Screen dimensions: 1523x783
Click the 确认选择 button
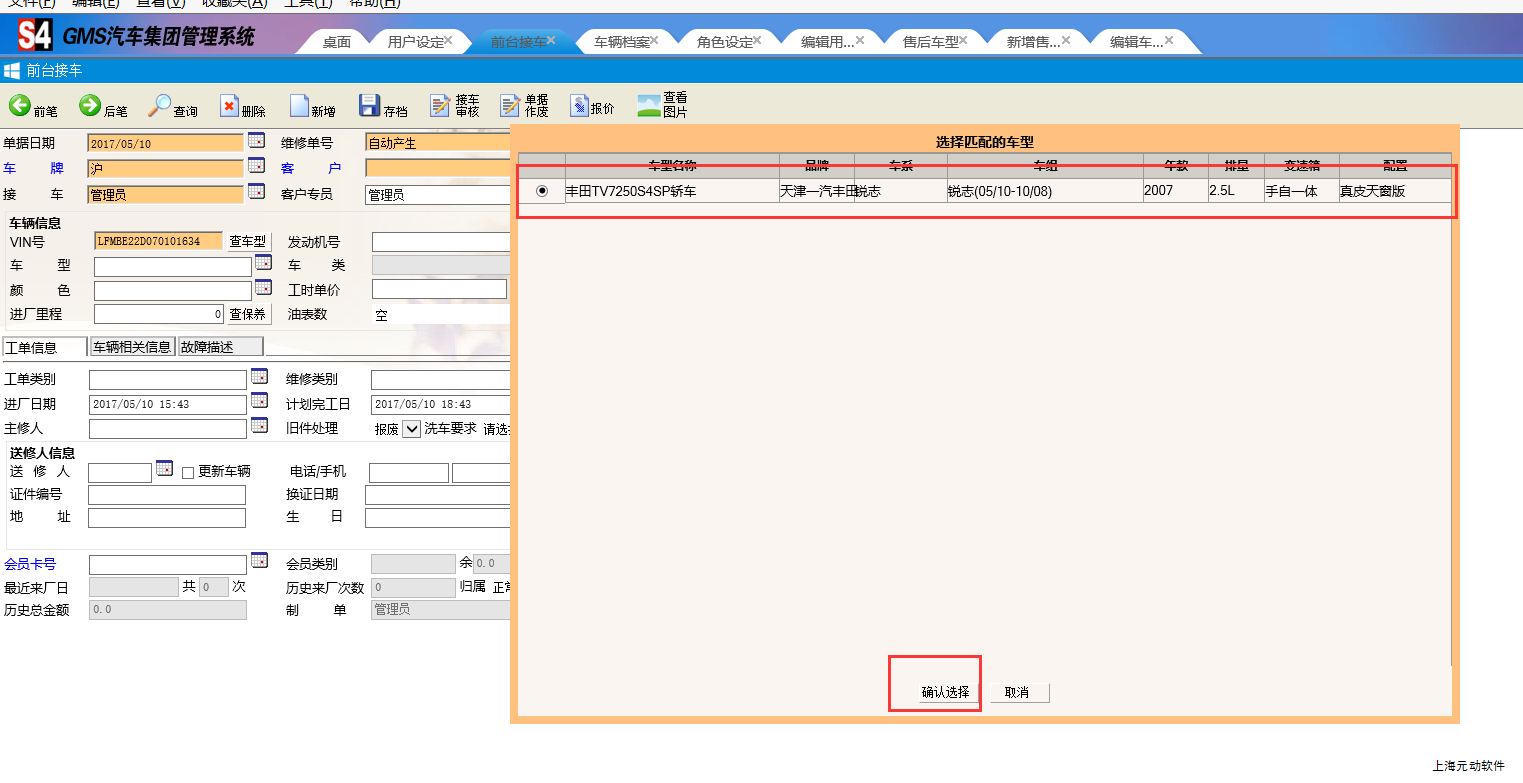[x=945, y=692]
